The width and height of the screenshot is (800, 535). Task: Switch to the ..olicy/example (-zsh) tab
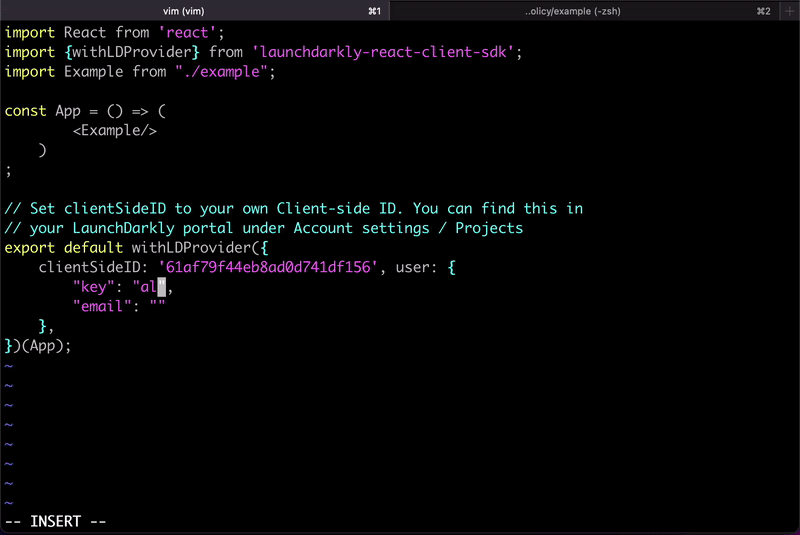585,11
